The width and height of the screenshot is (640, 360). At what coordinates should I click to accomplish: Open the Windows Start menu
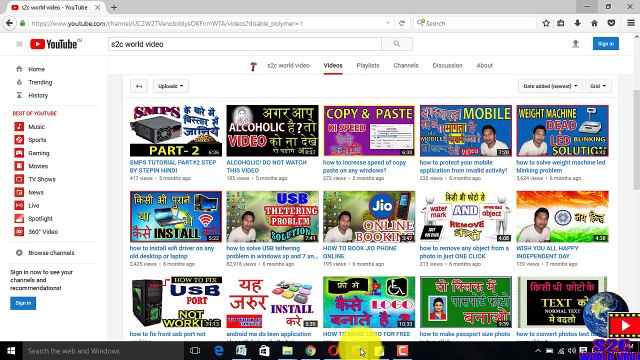(x=11, y=351)
